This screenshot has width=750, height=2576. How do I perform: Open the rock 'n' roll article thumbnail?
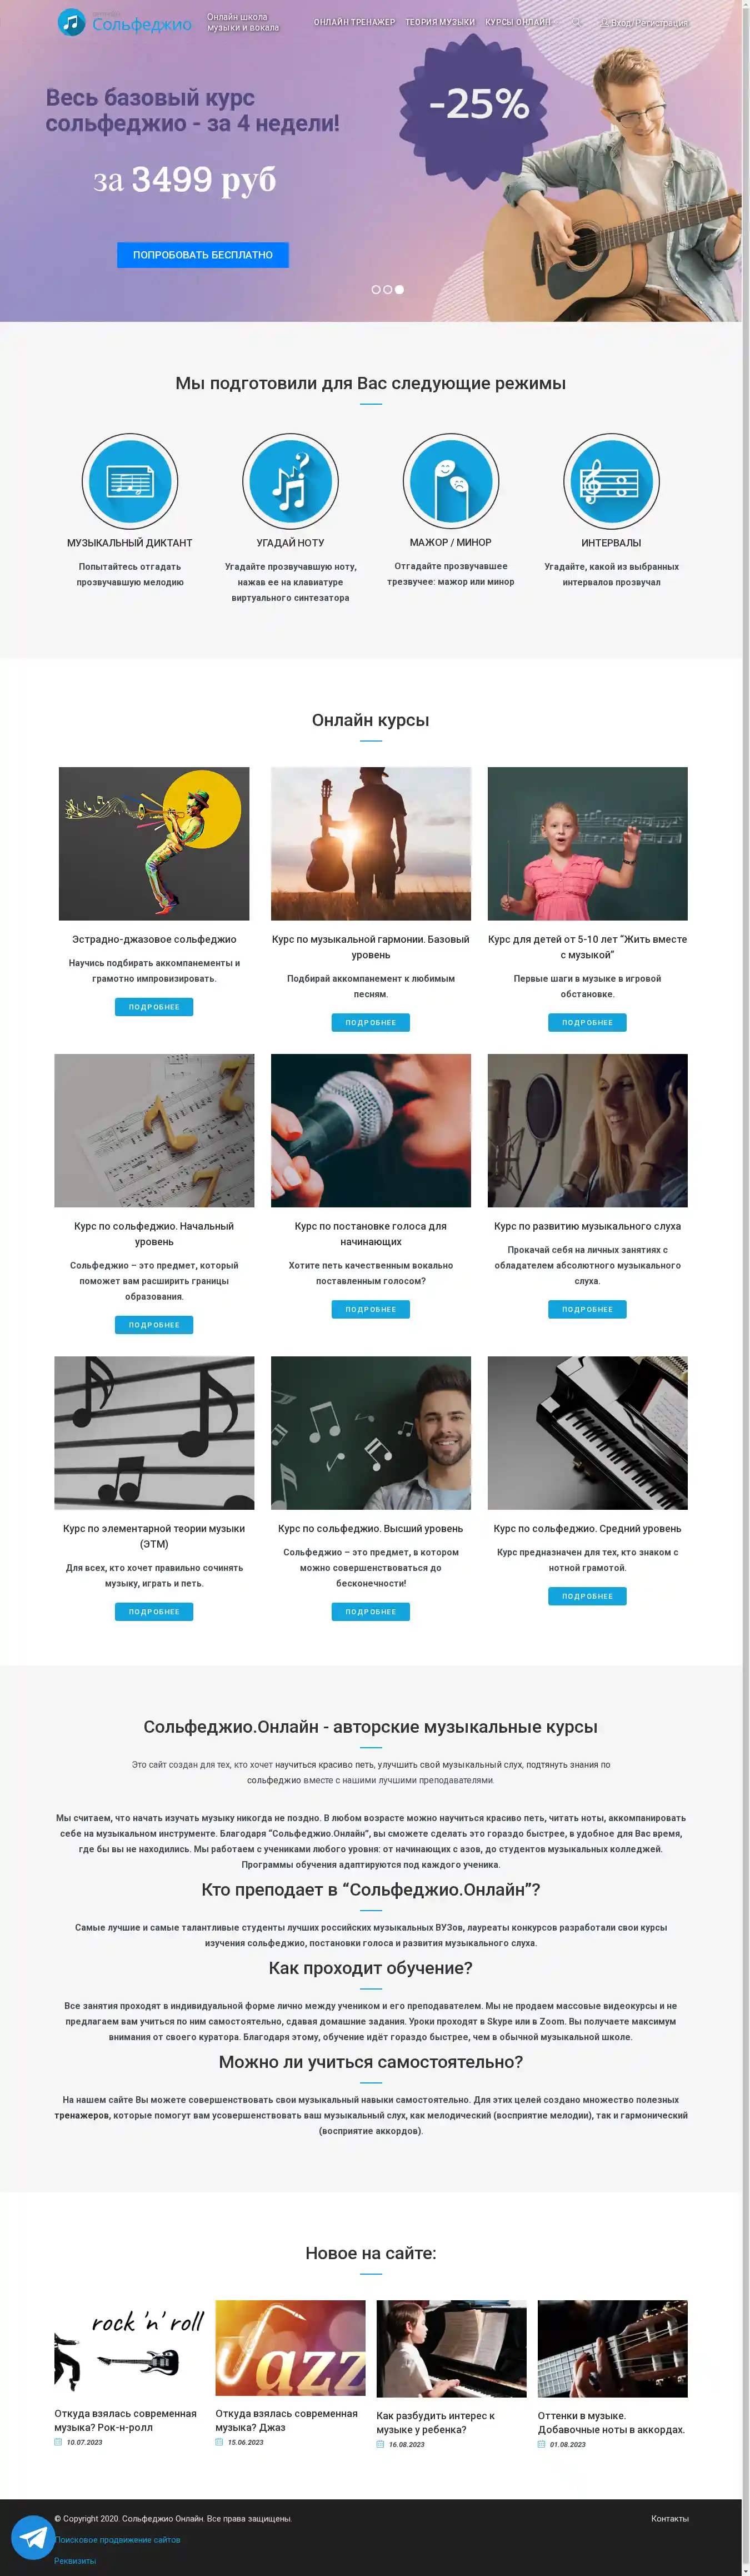[129, 2348]
